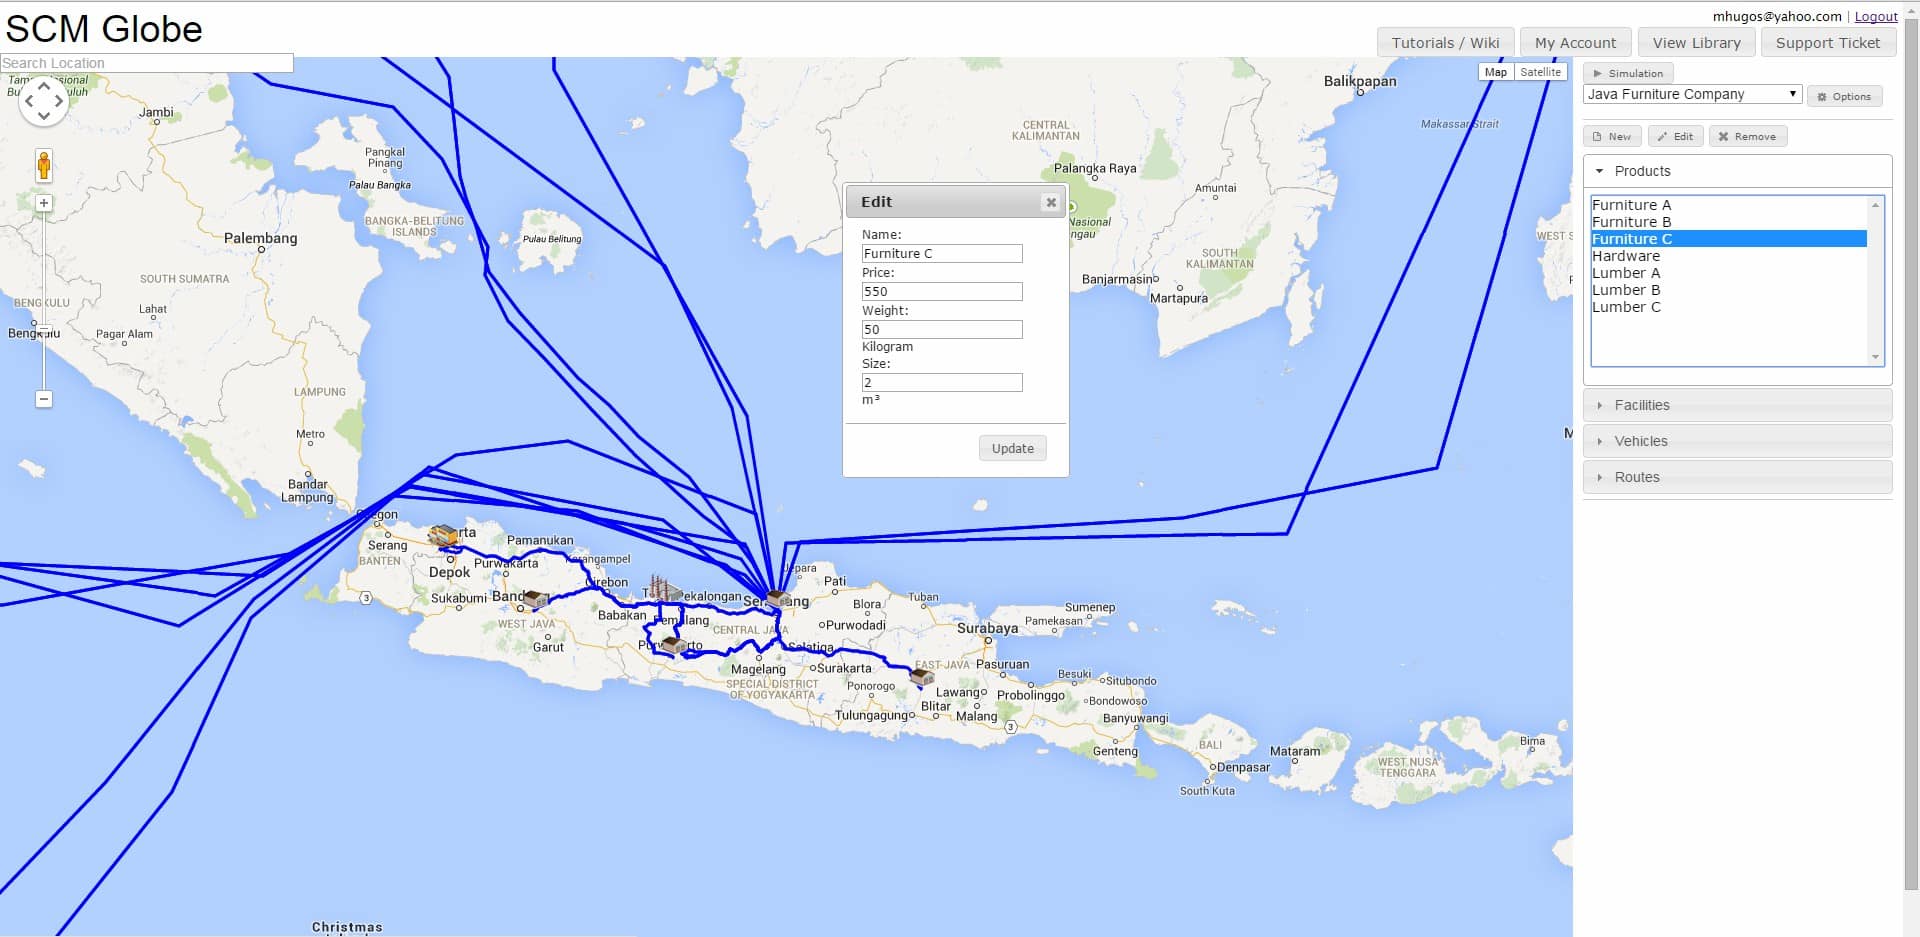Image resolution: width=1920 pixels, height=937 pixels.
Task: Expand the Routes section
Action: pyautogui.click(x=1737, y=477)
